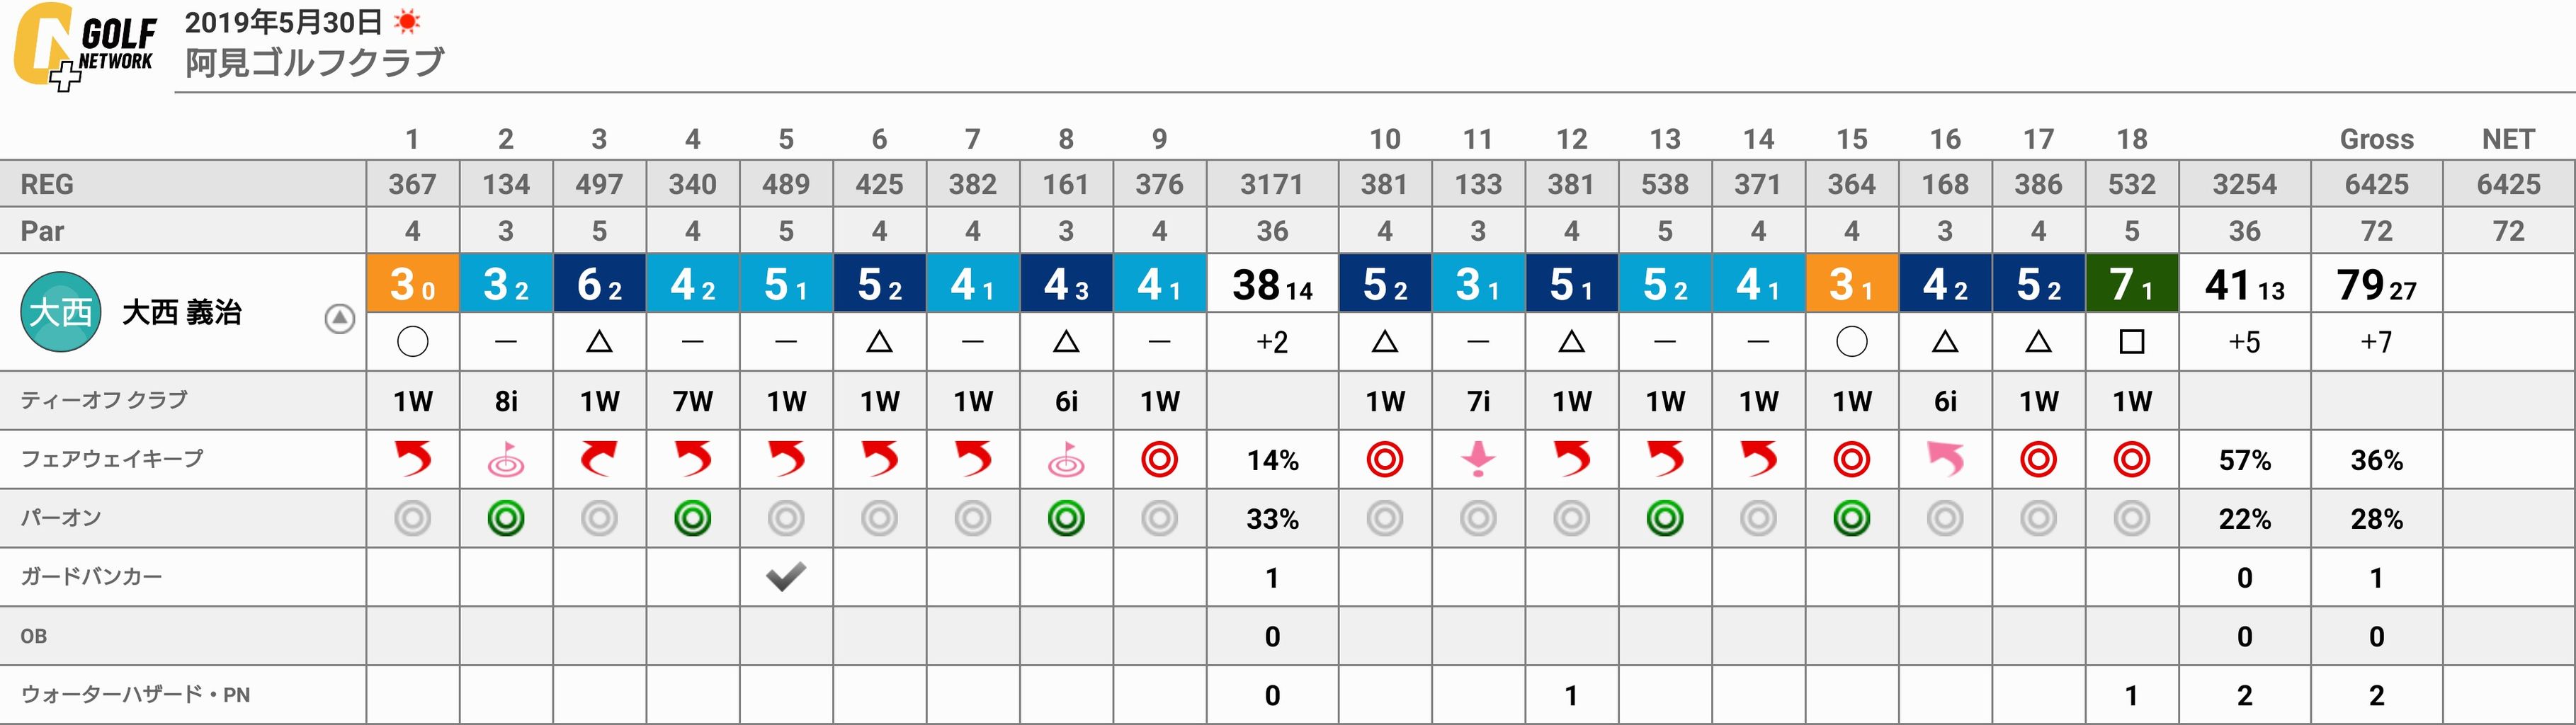Click hole 3 red right-curving arrow icon

click(599, 460)
